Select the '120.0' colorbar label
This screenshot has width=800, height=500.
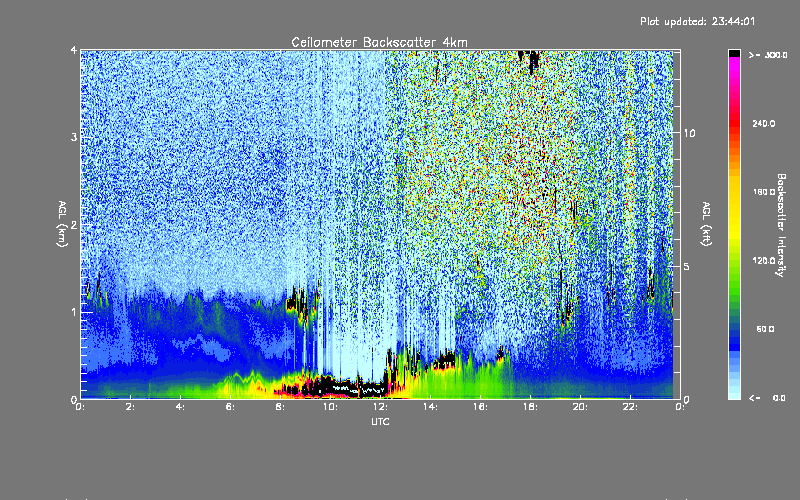pos(764,260)
